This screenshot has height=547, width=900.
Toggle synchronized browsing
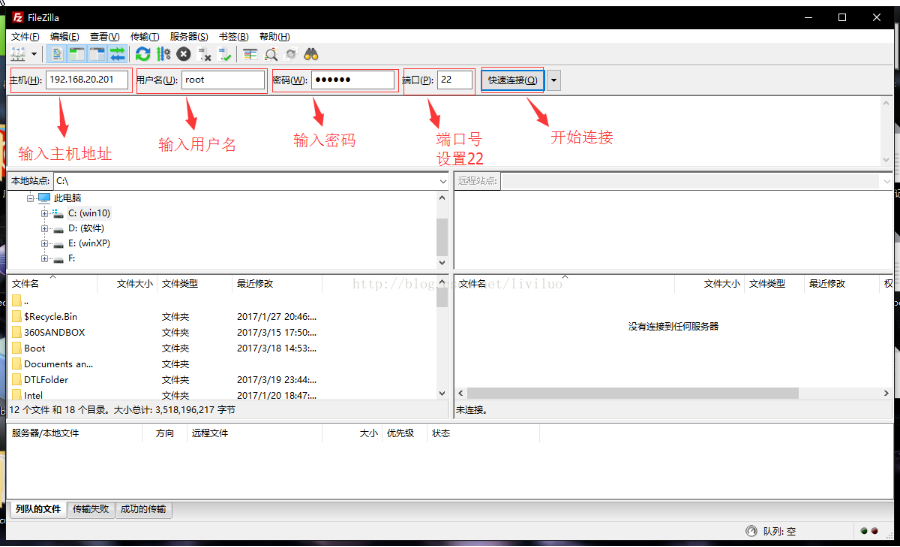[x=291, y=55]
